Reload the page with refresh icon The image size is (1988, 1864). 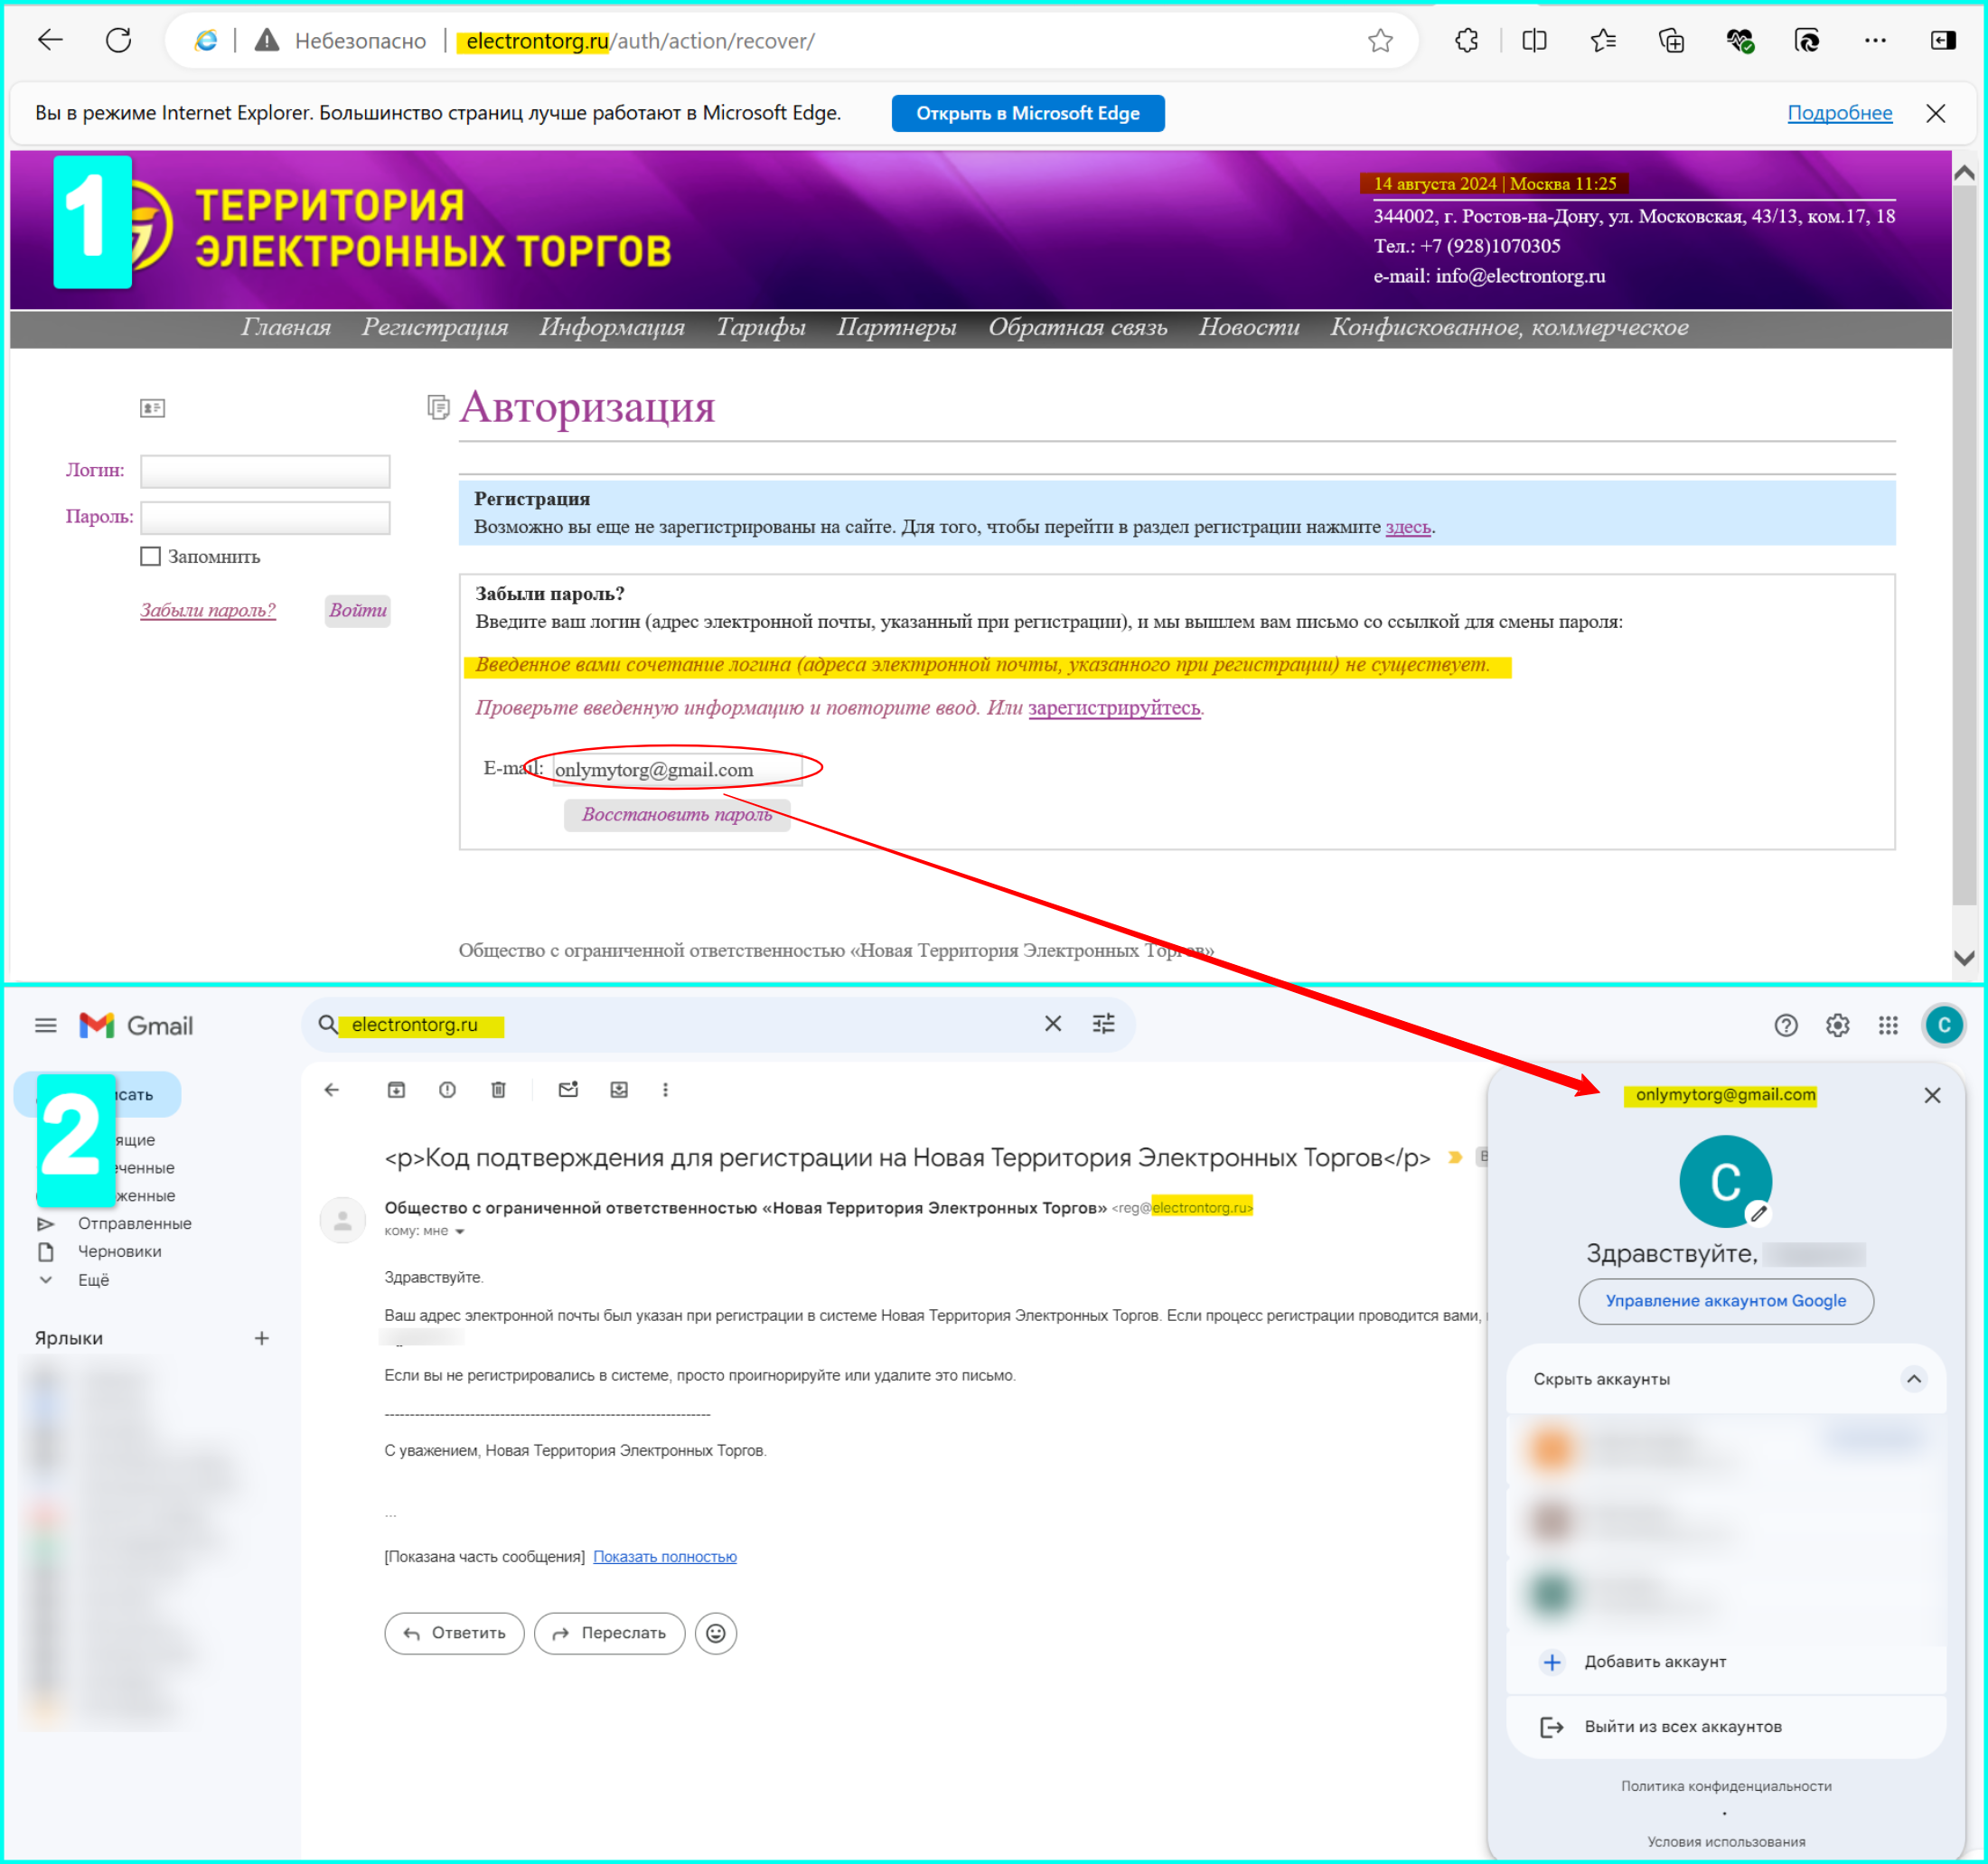tap(119, 40)
